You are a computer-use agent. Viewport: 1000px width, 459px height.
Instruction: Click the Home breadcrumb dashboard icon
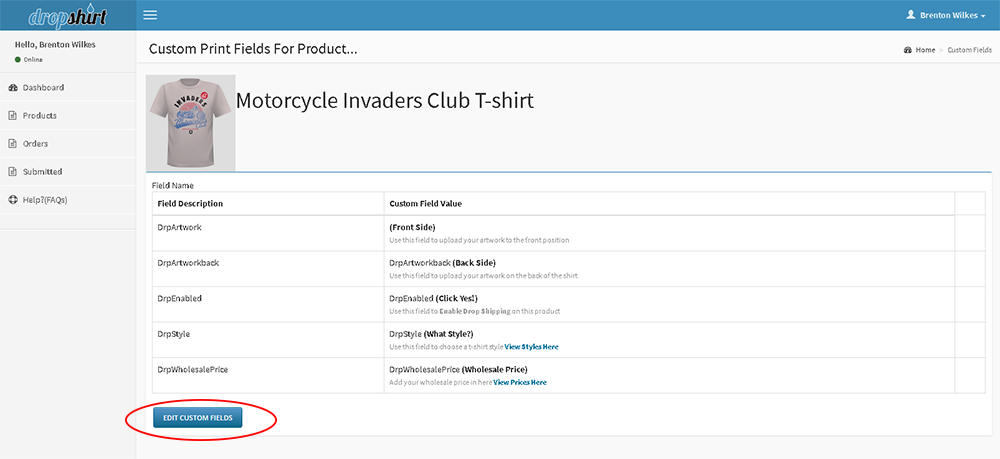(x=908, y=50)
